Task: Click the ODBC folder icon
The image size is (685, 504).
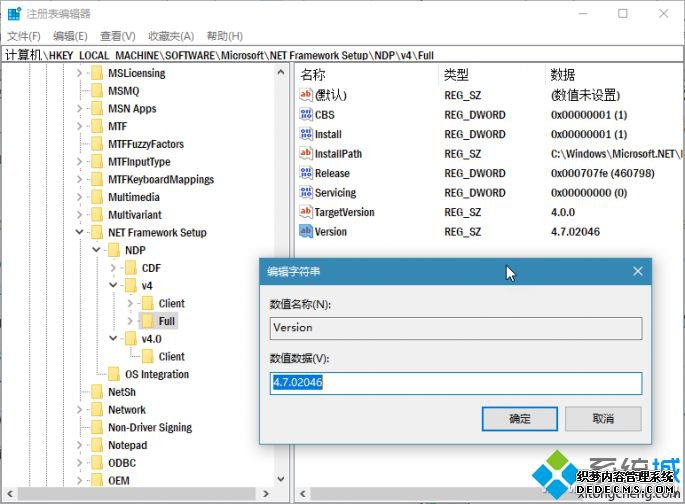Action: (97, 463)
